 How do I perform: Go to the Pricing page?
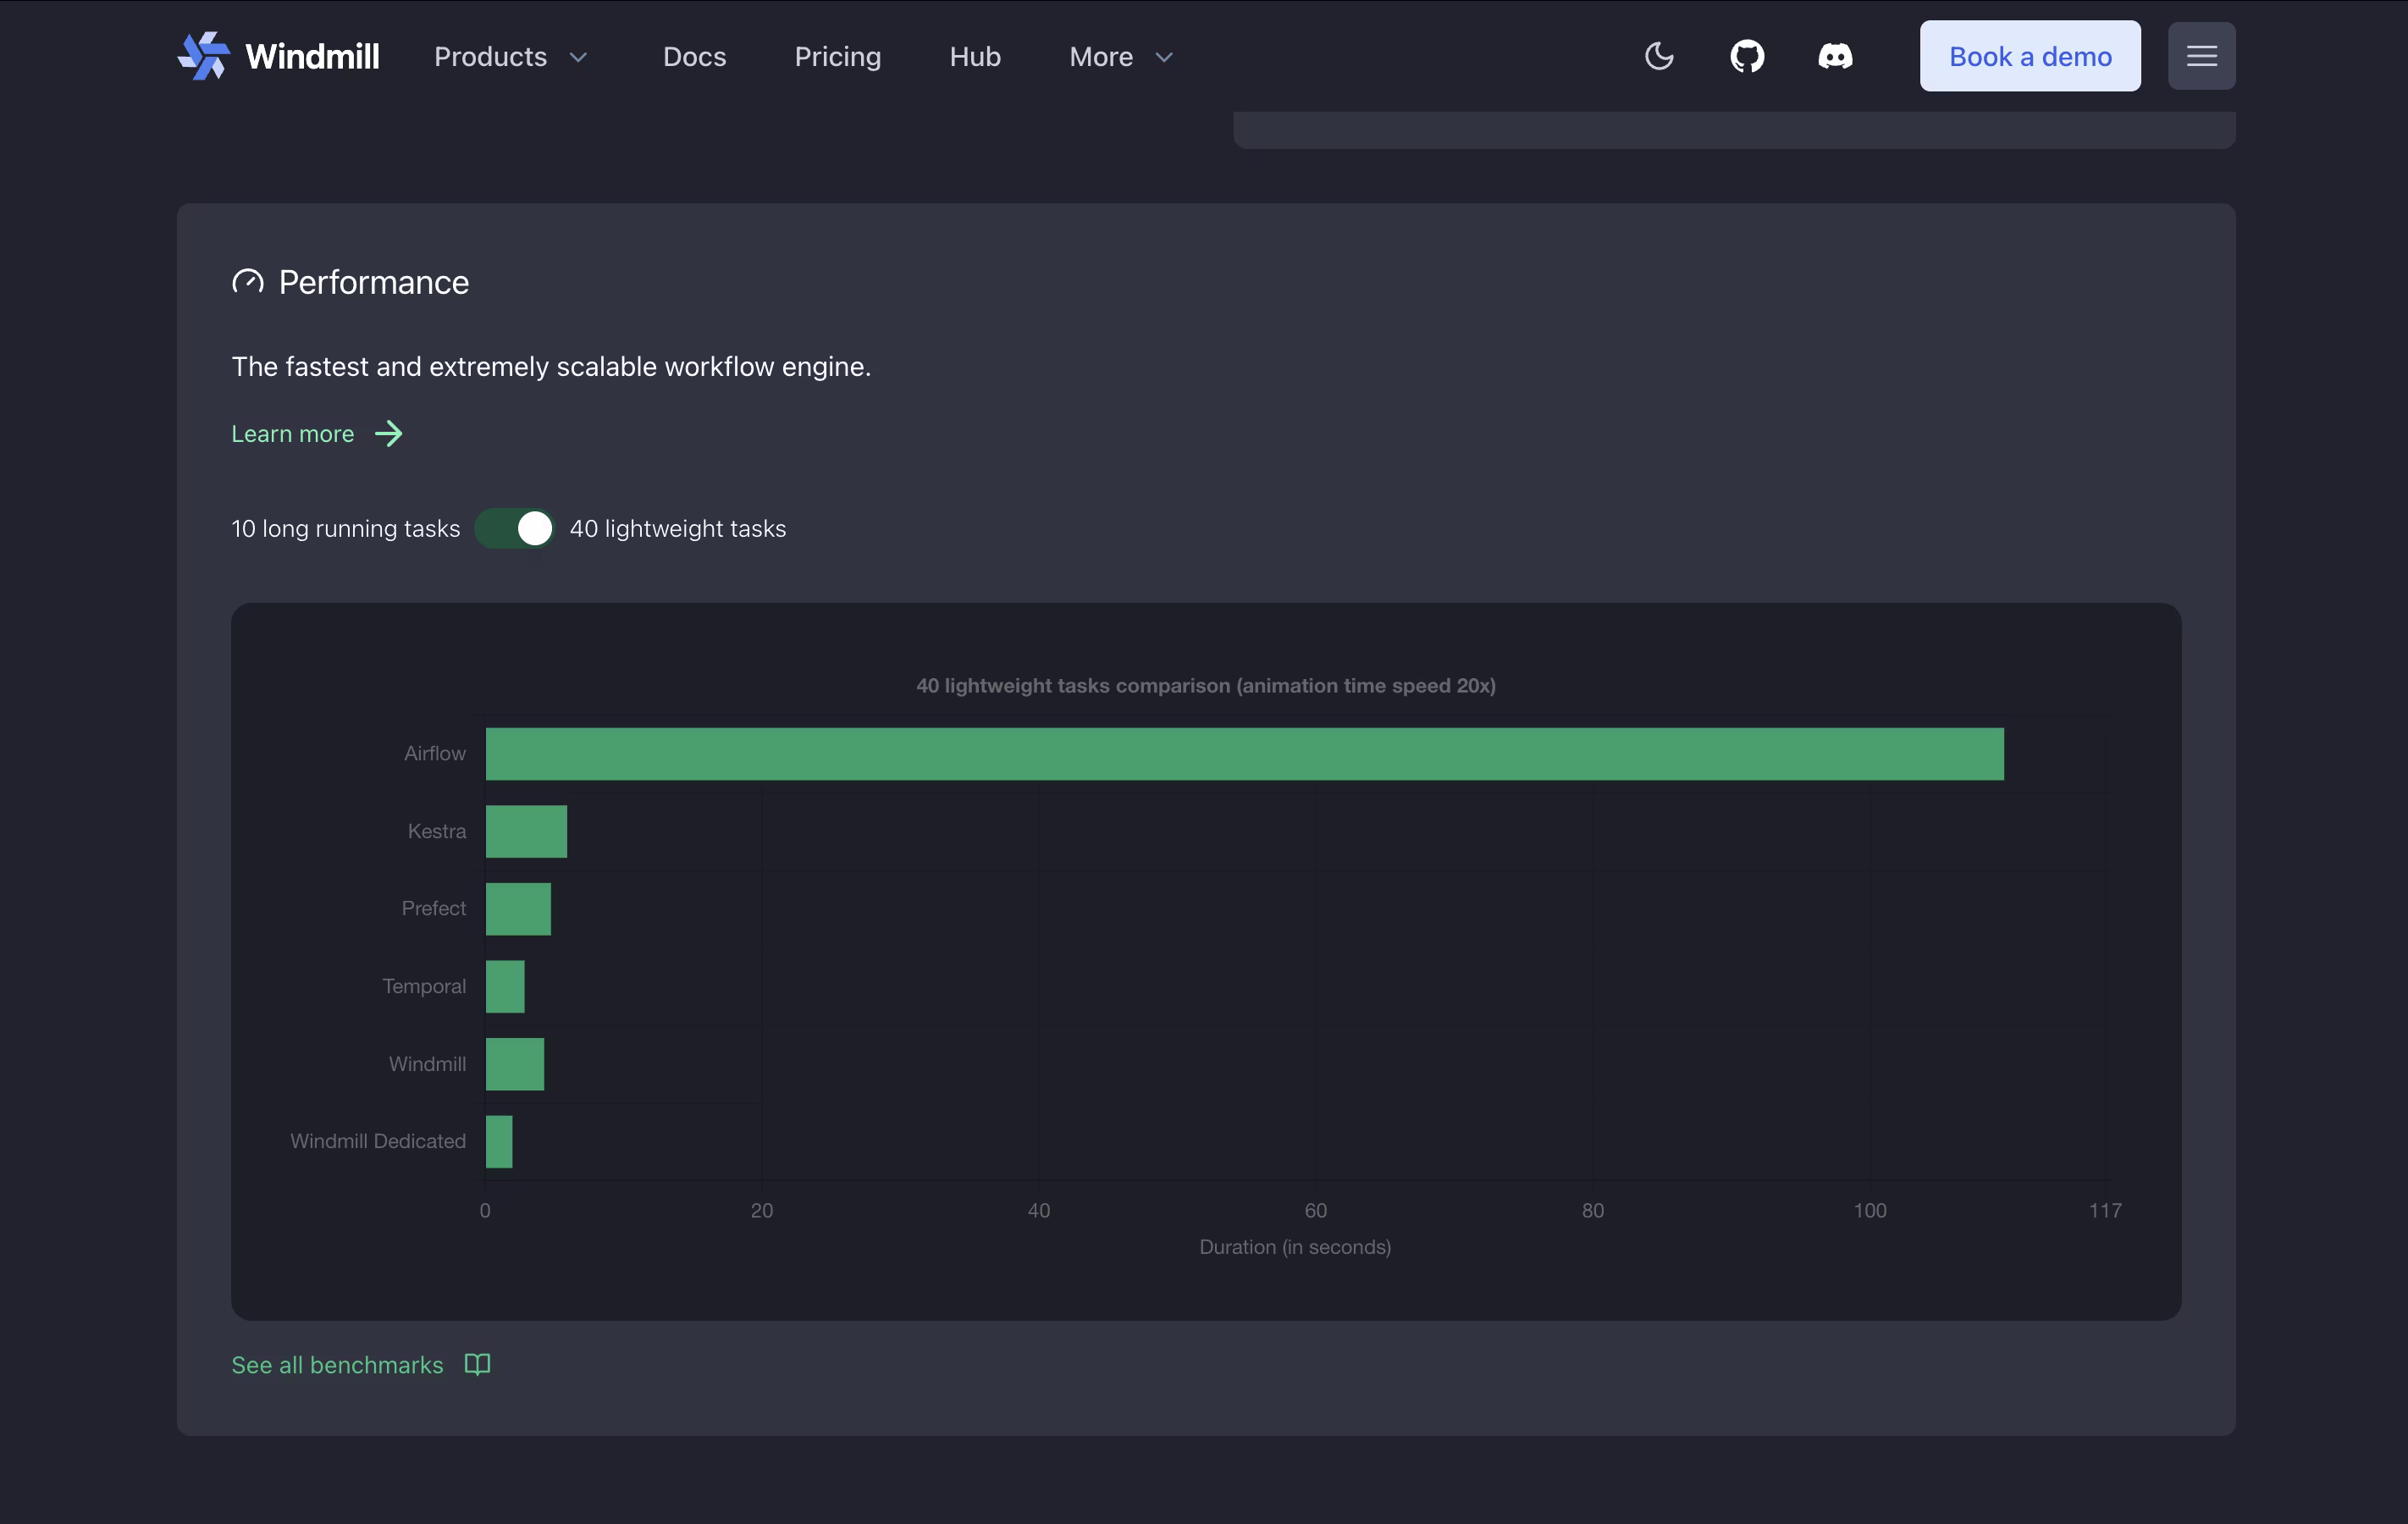[837, 57]
